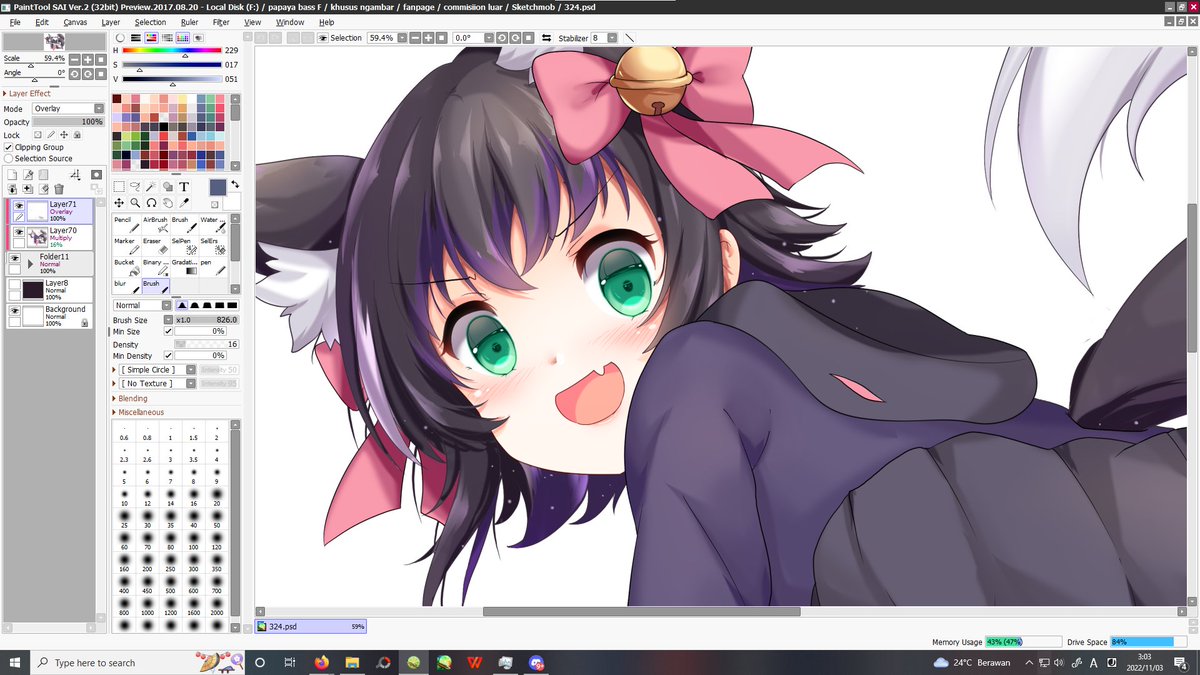Viewport: 1200px width, 675px height.
Task: Hide Layer71 using its eye icon
Action: pos(18,205)
